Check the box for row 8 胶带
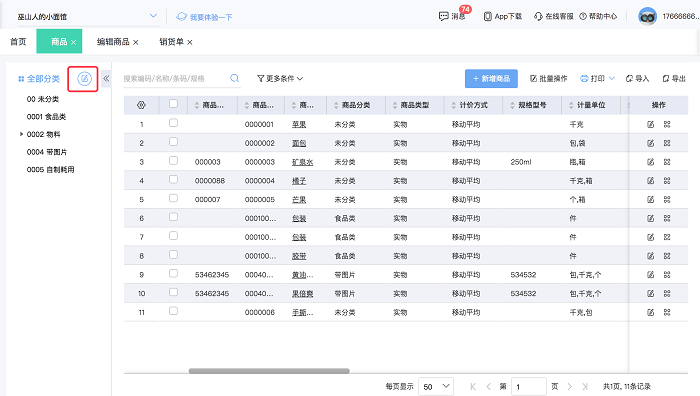This screenshot has height=396, width=700. [173, 254]
